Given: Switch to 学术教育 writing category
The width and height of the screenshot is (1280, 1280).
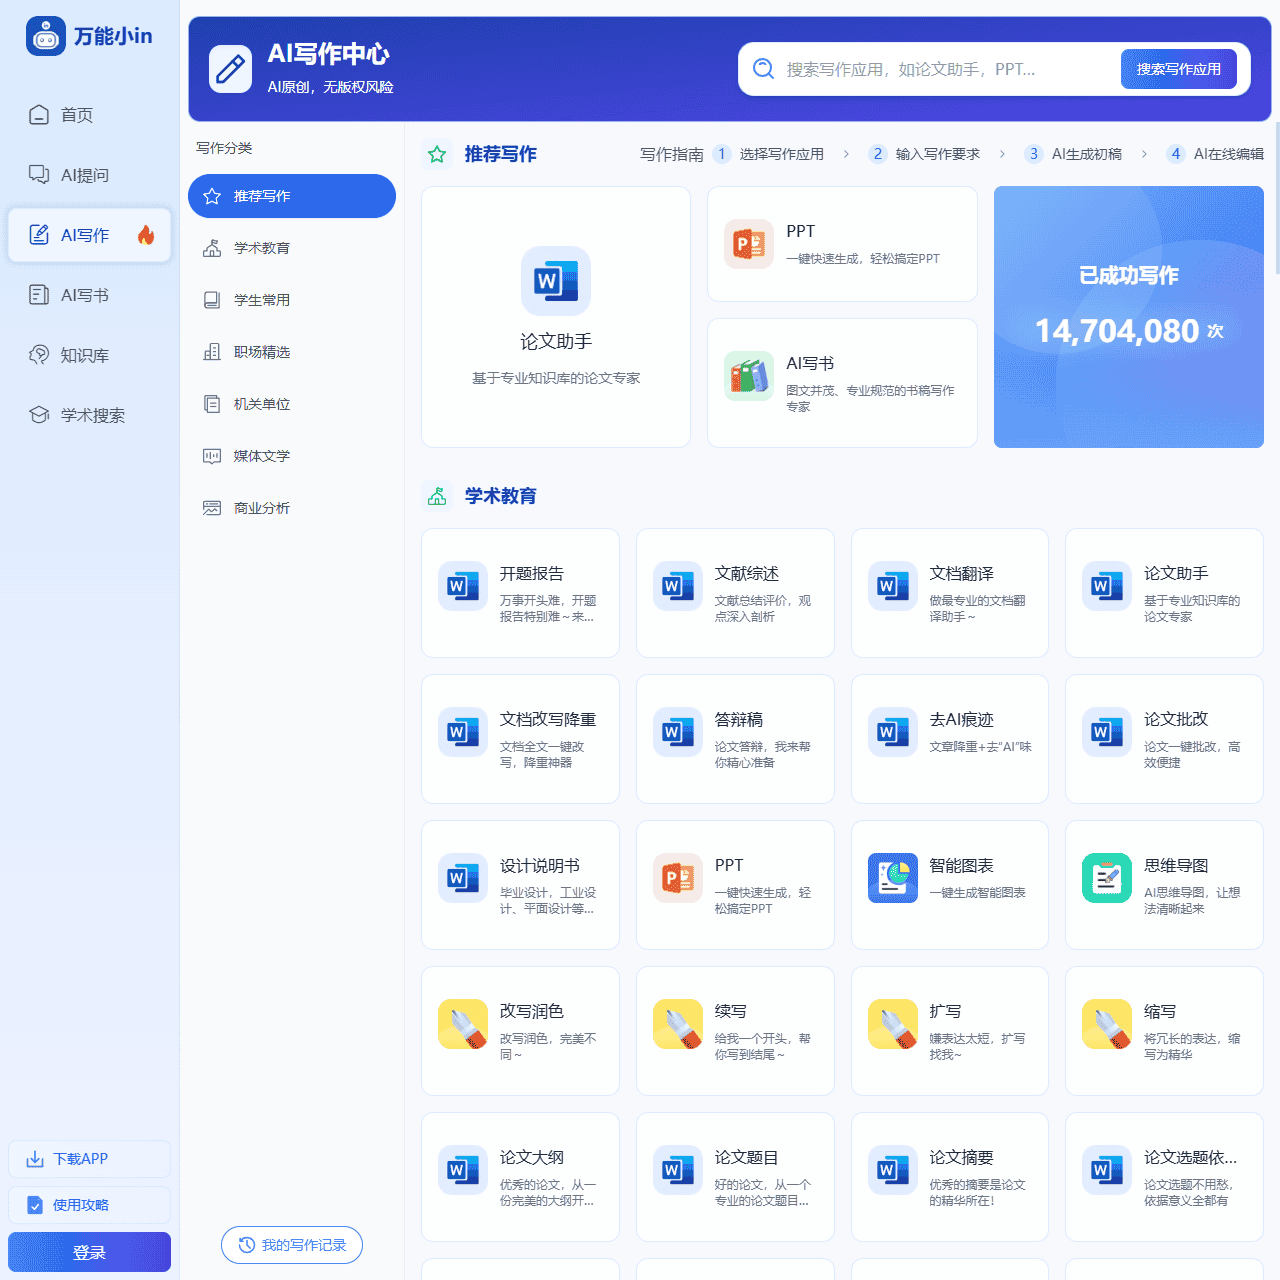Looking at the screenshot, I should (261, 248).
